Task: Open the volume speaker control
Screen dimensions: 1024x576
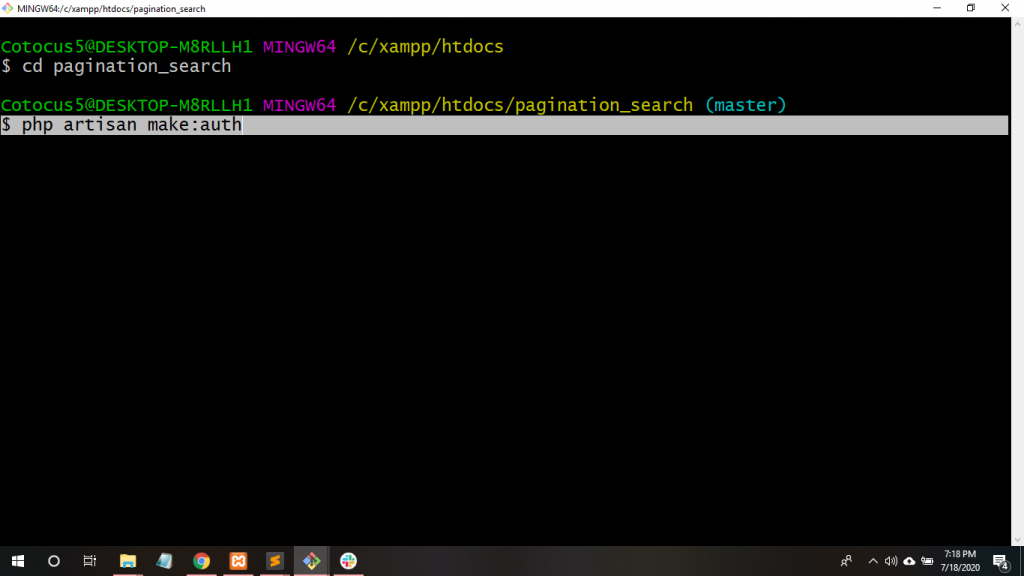Action: (890, 561)
